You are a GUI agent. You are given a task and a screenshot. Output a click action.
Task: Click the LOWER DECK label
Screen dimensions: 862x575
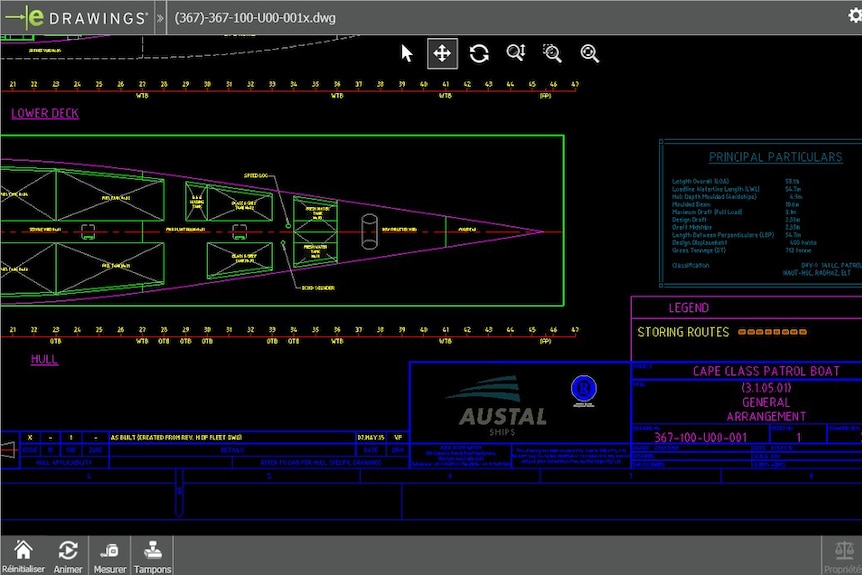tap(45, 113)
